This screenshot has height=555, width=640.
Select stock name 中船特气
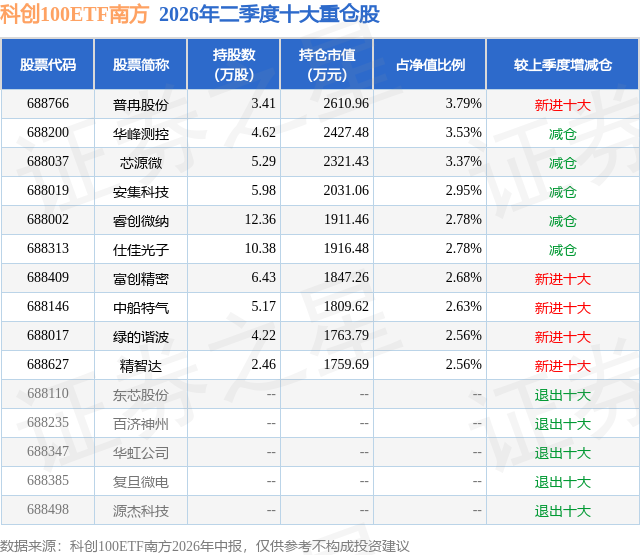coord(141,308)
